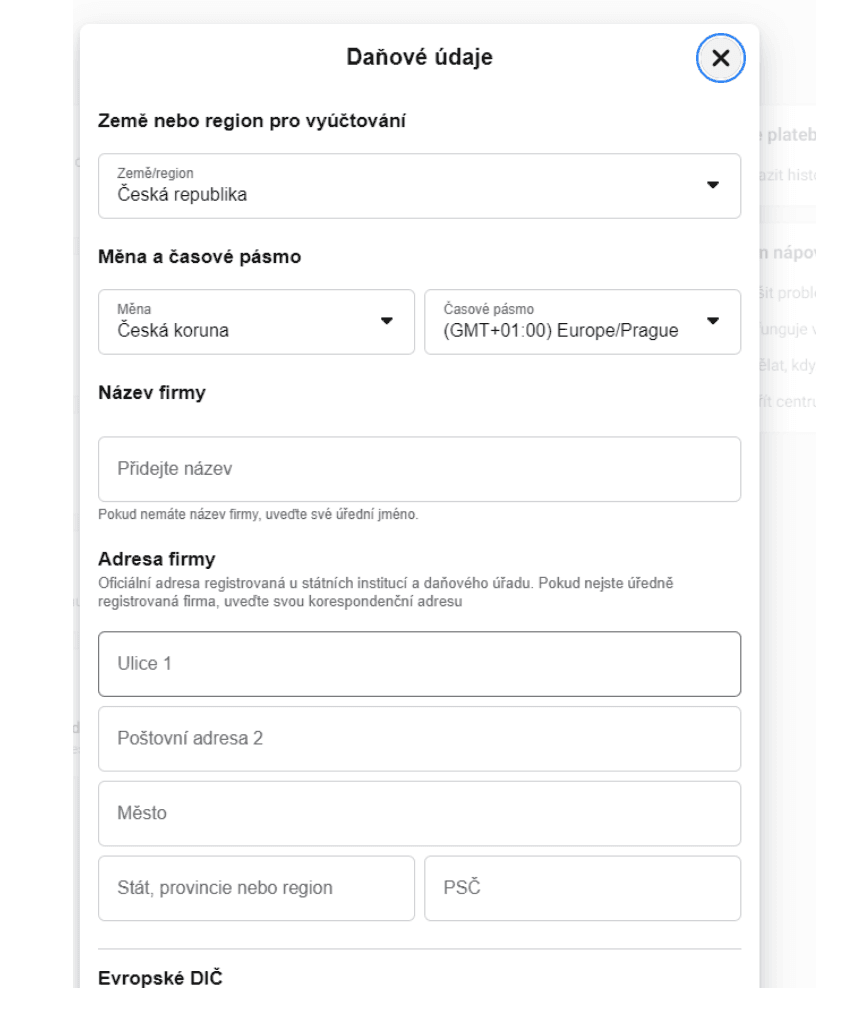Focus the Stát, provincie nebo region field
Screen dimensions: 864x1019
pos(256,888)
